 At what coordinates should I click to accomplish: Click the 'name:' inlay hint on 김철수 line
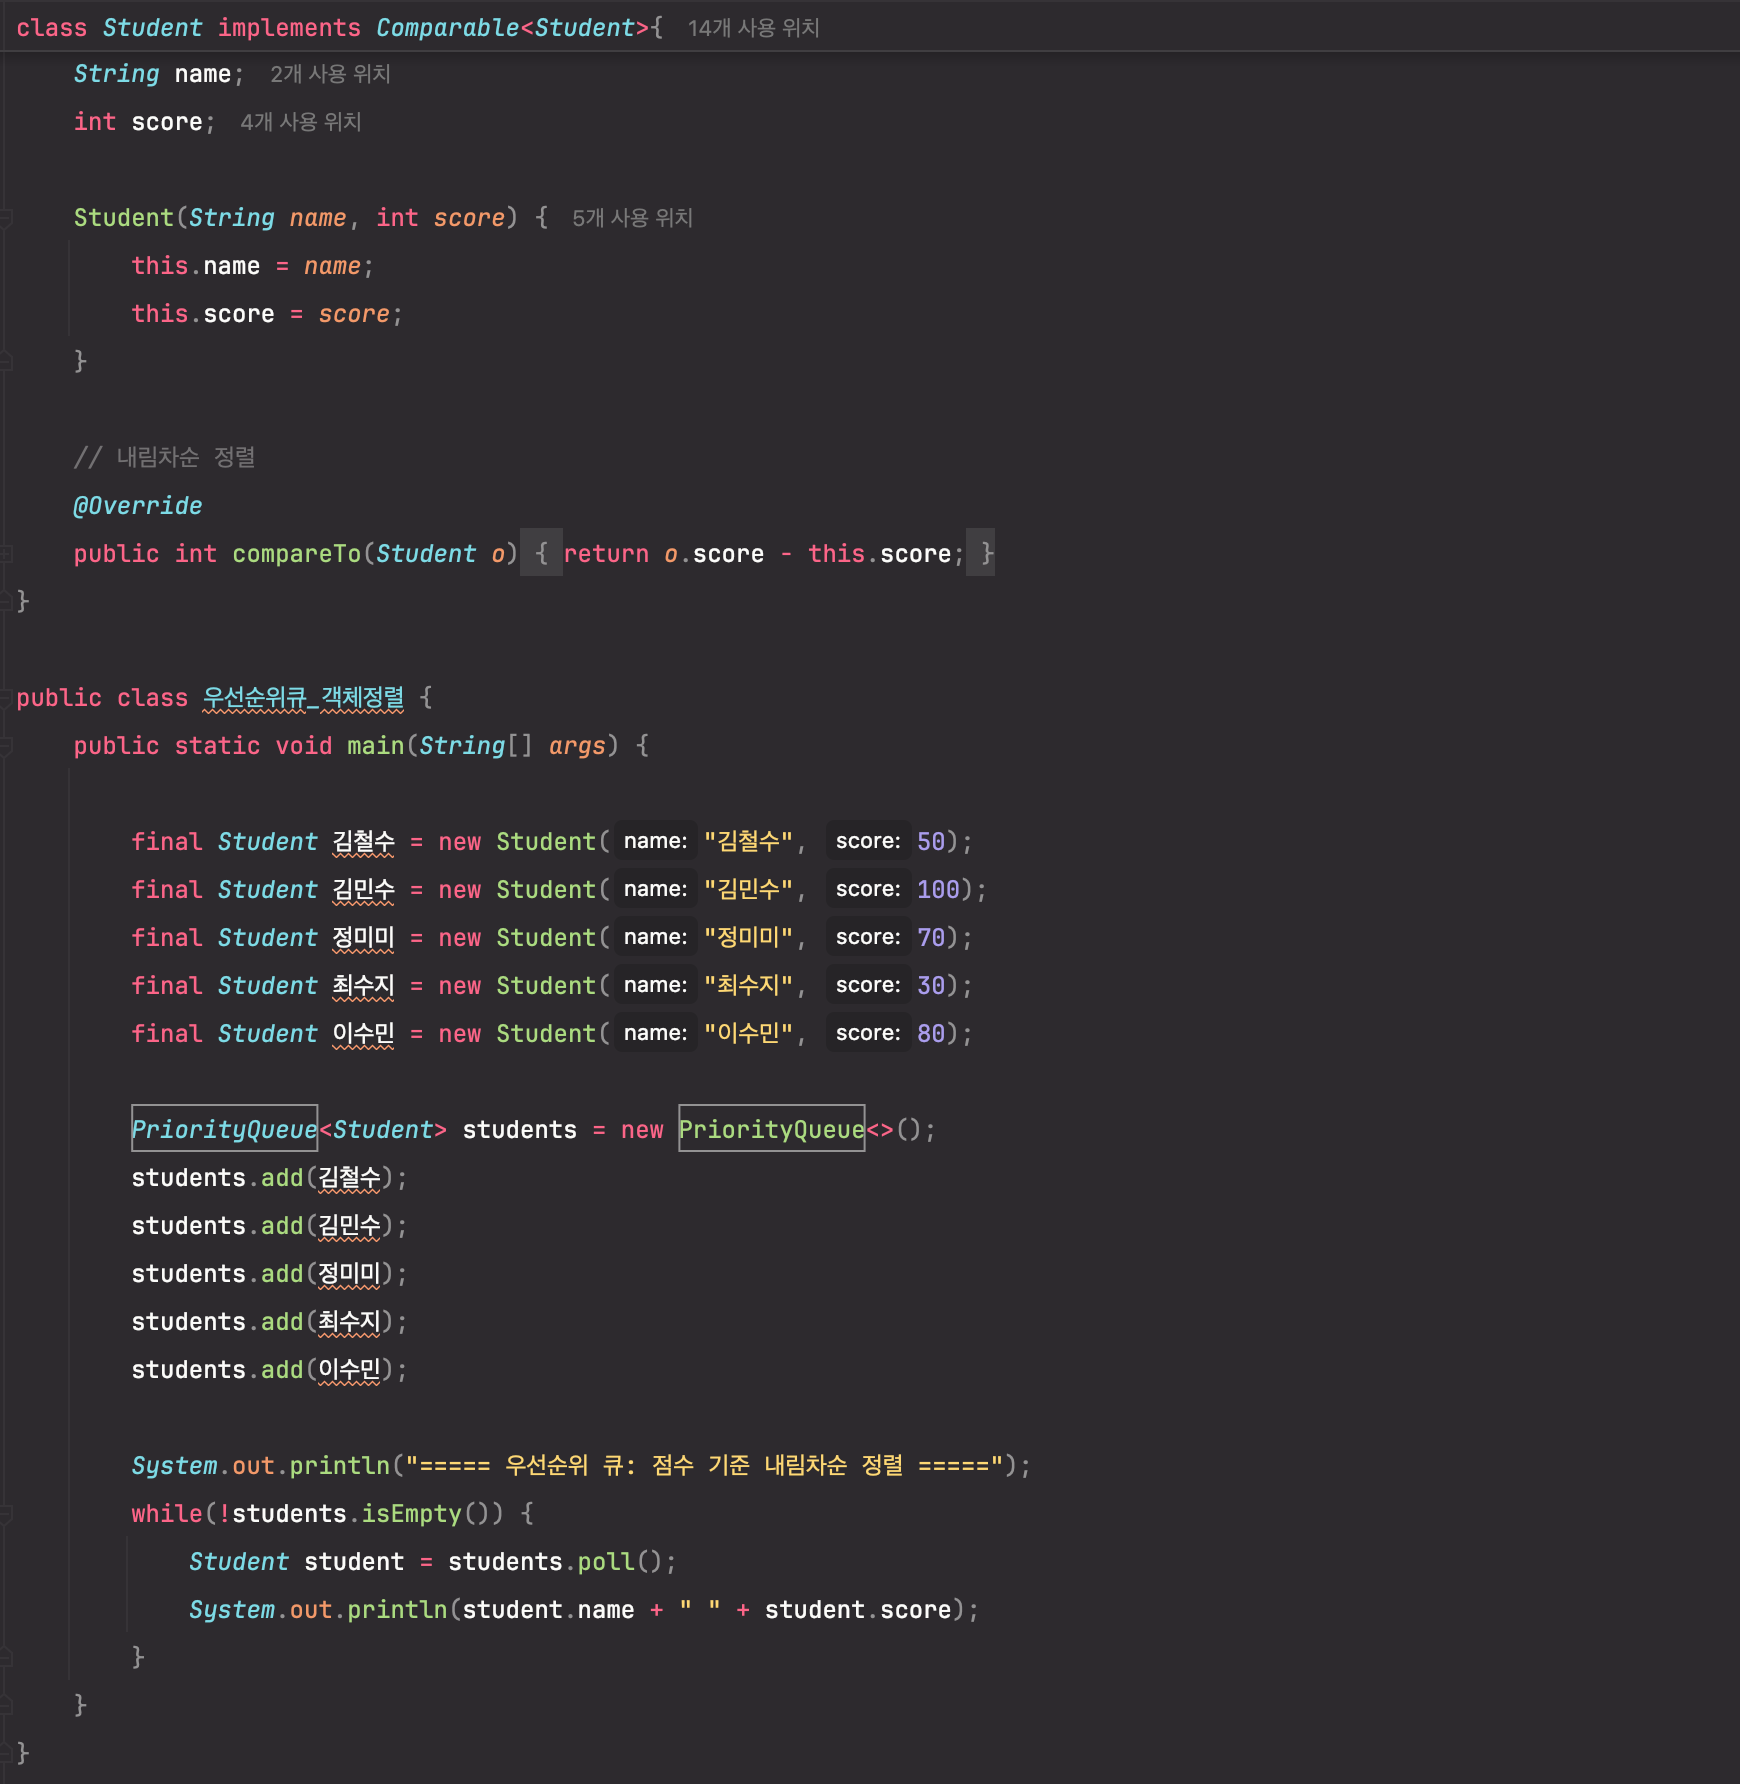point(655,842)
